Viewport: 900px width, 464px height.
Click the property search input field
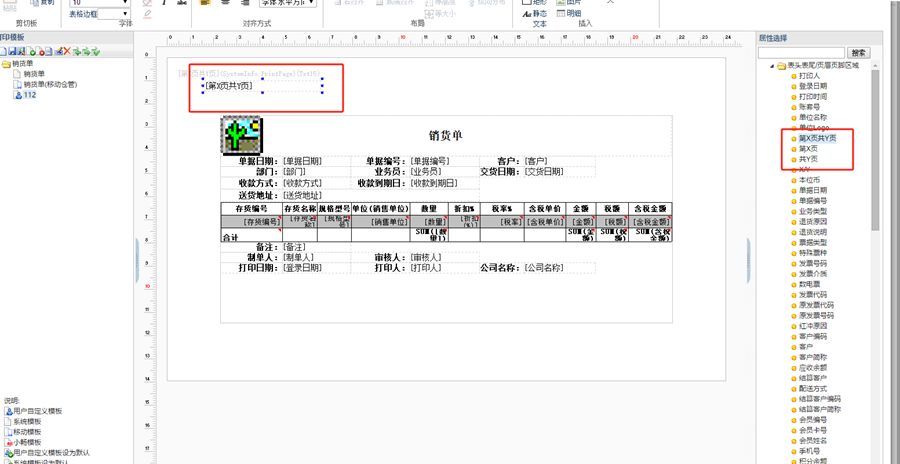801,53
